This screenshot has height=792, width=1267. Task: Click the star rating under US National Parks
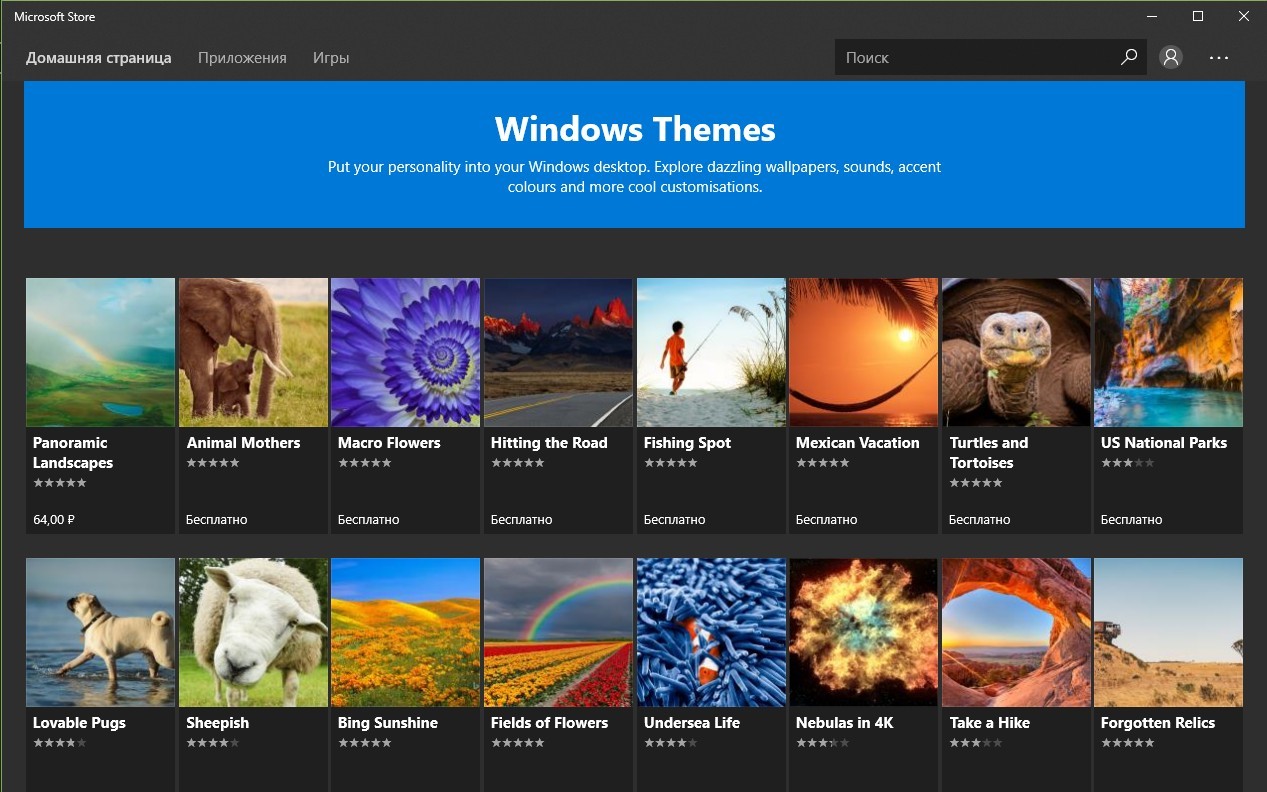tap(1128, 463)
